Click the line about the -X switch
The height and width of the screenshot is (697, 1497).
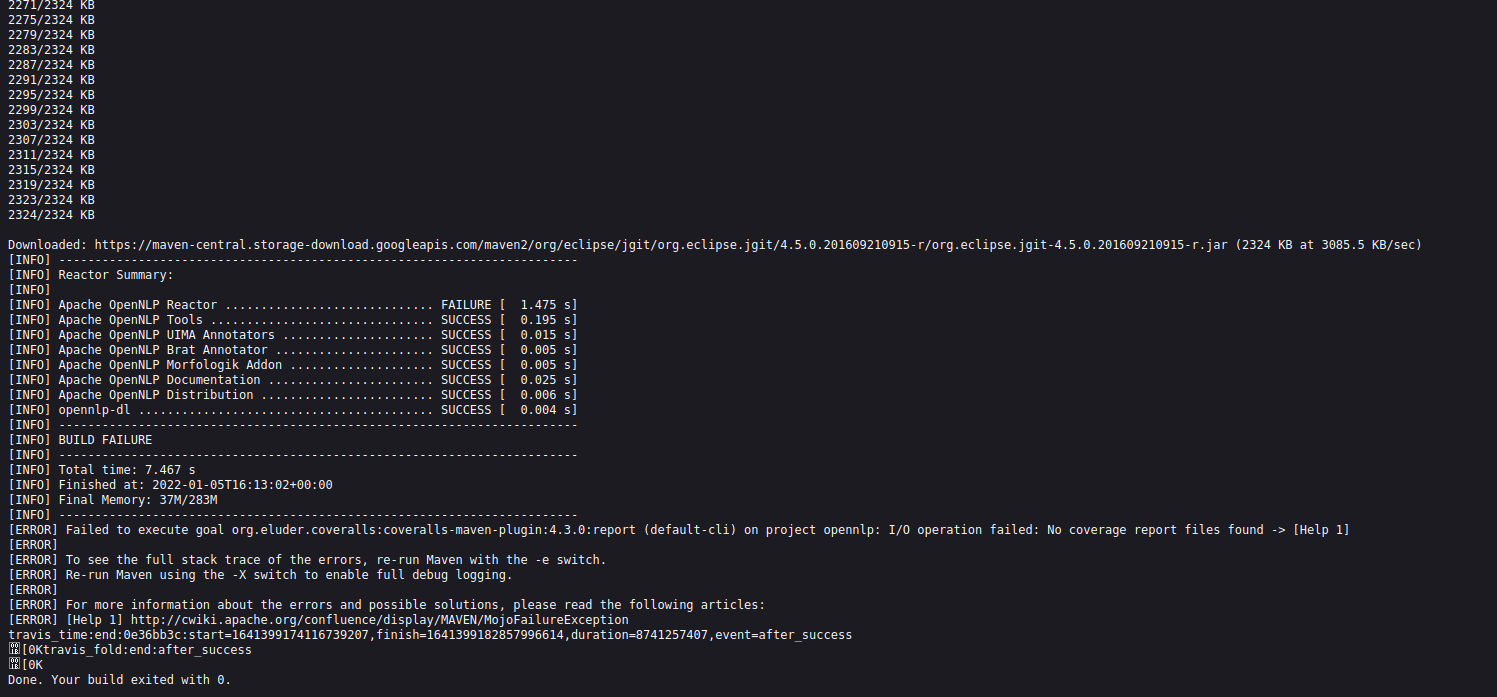point(260,575)
